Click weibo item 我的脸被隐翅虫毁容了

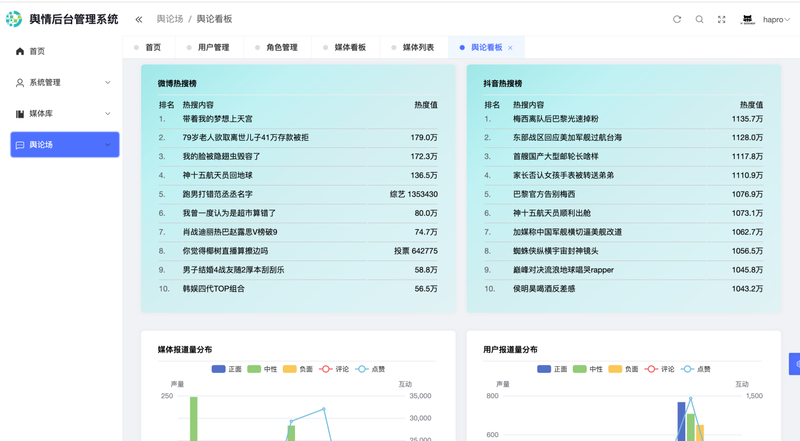click(x=221, y=157)
